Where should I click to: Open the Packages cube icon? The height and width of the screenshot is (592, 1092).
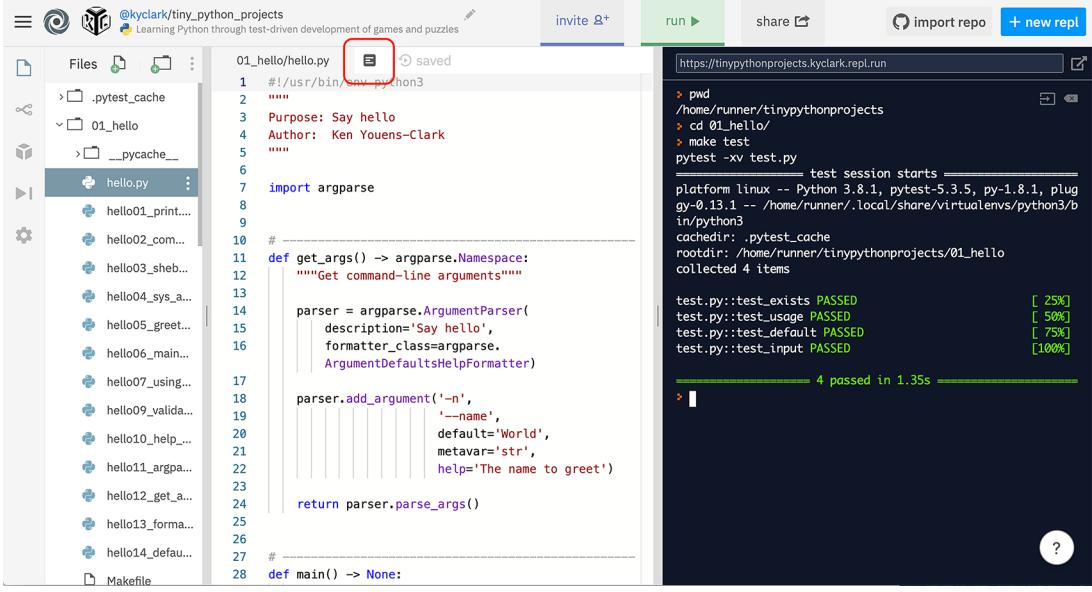pyautogui.click(x=22, y=150)
